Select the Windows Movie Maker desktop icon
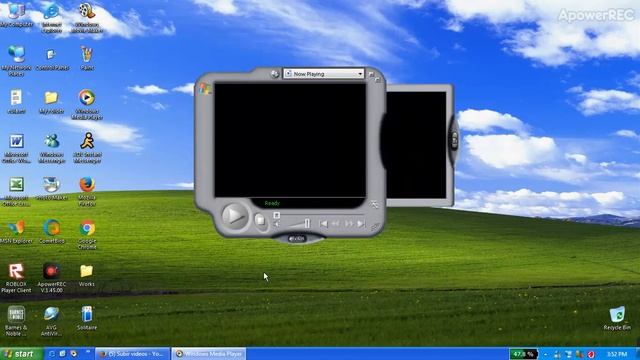The image size is (640, 360). [87, 17]
